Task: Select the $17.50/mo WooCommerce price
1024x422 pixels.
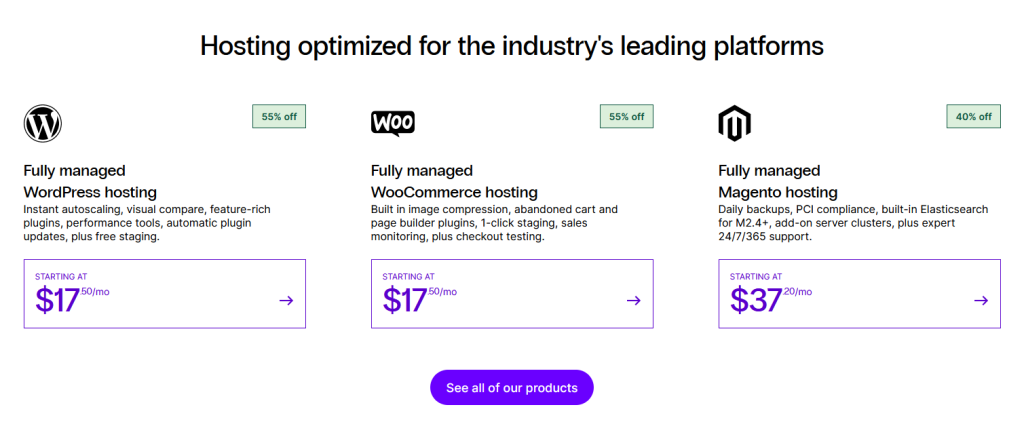Action: (418, 299)
